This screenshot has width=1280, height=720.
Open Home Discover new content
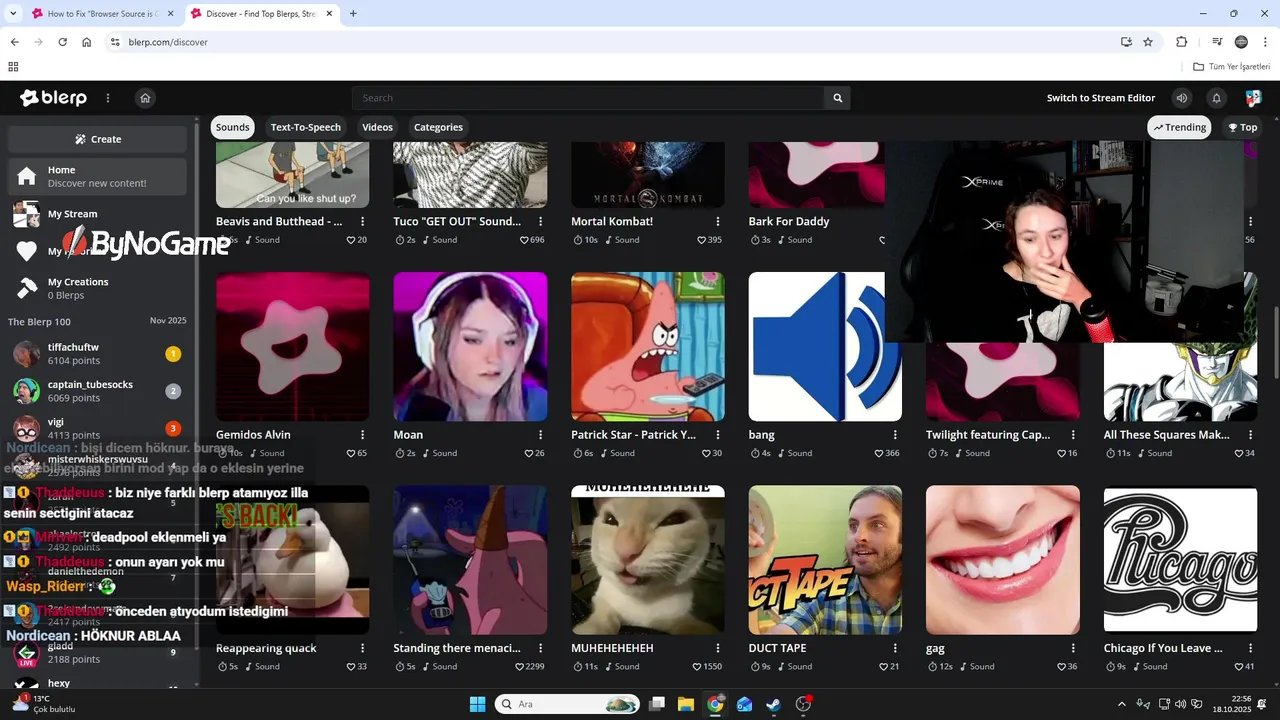(x=97, y=177)
